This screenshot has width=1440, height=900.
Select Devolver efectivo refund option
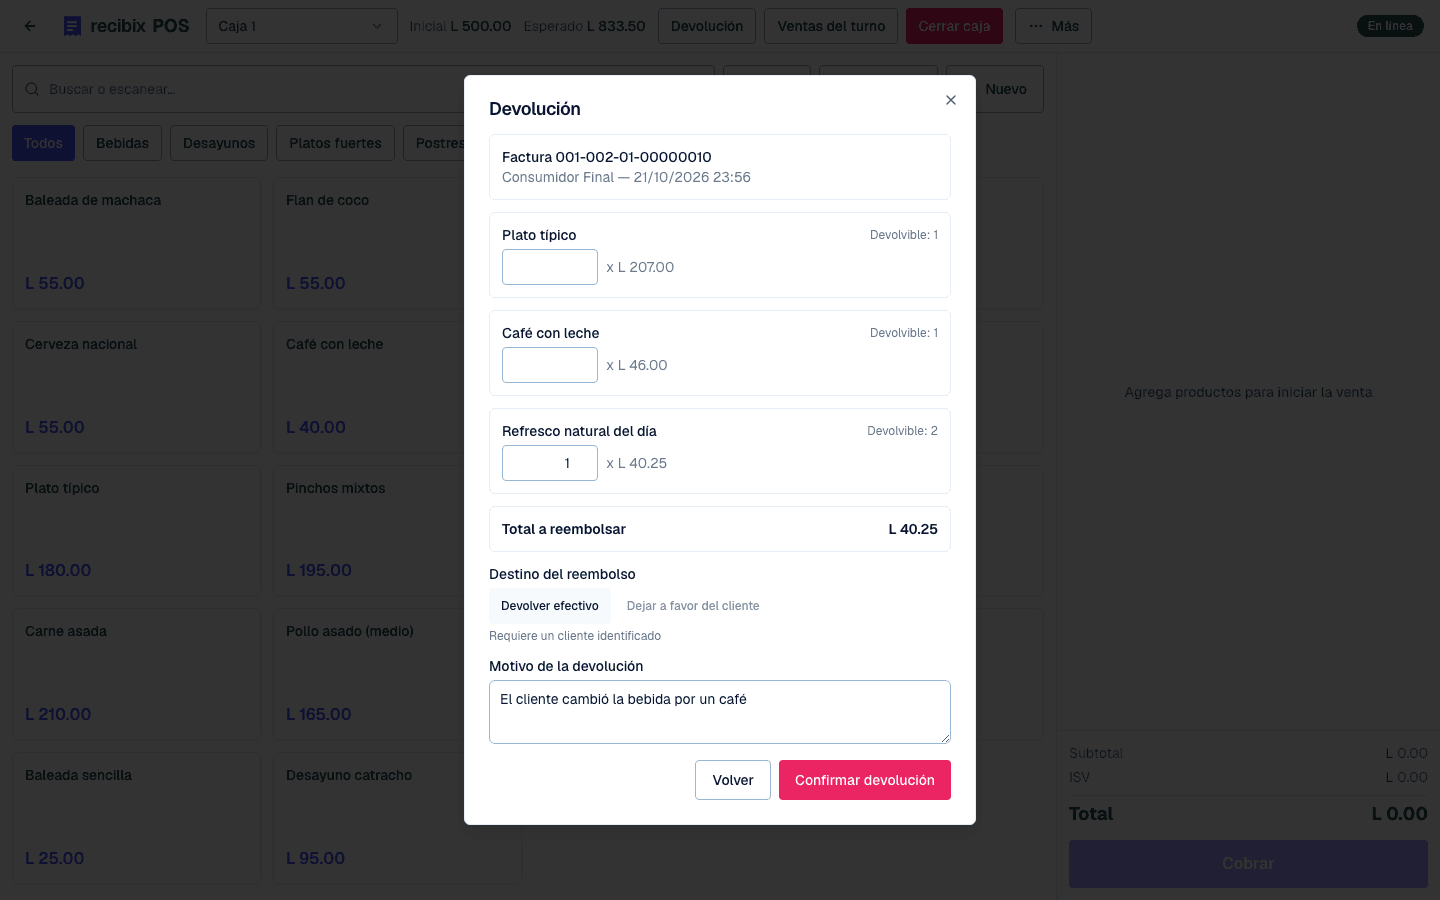point(550,606)
